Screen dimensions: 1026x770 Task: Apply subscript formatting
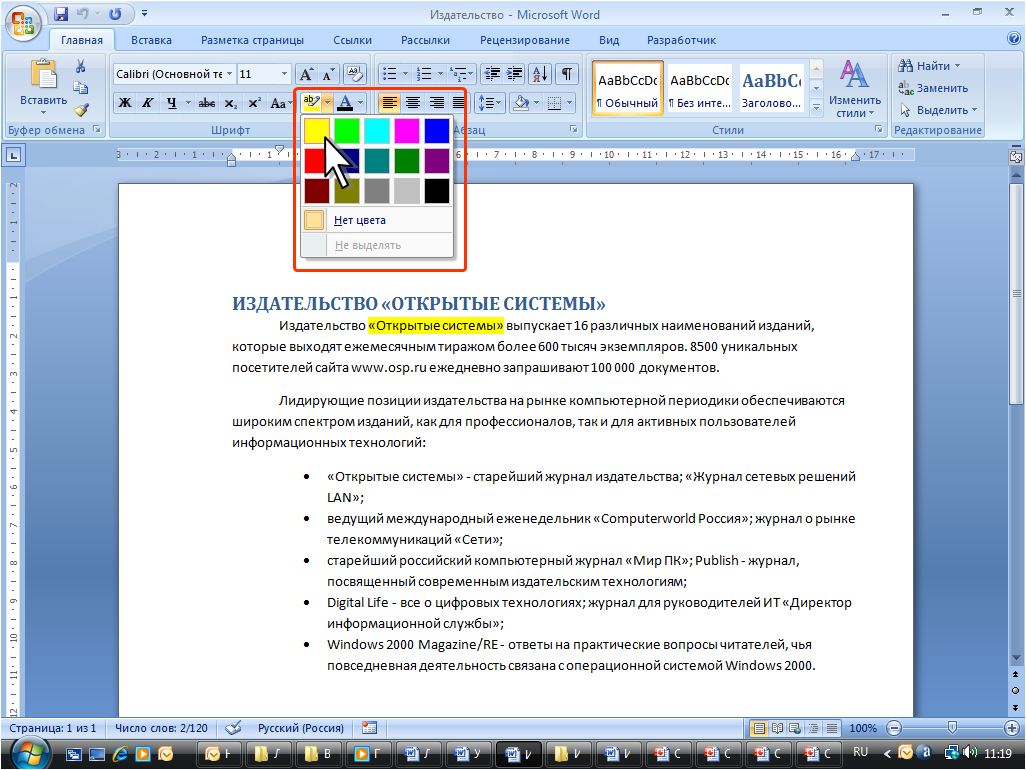[230, 103]
